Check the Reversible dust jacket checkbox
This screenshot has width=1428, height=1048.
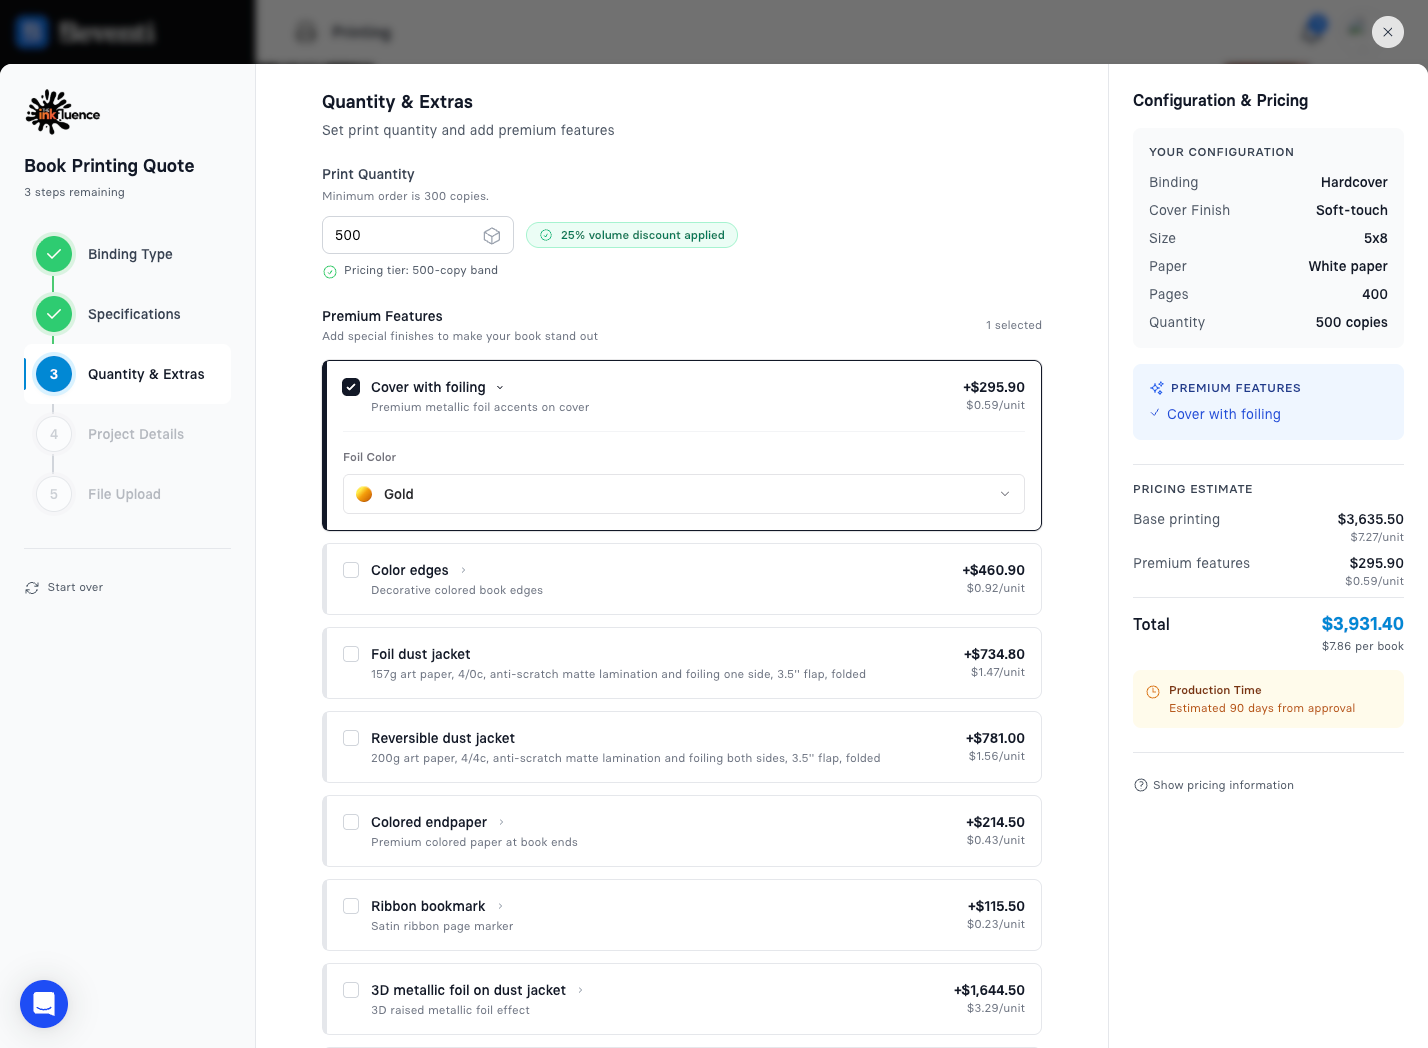tap(351, 738)
